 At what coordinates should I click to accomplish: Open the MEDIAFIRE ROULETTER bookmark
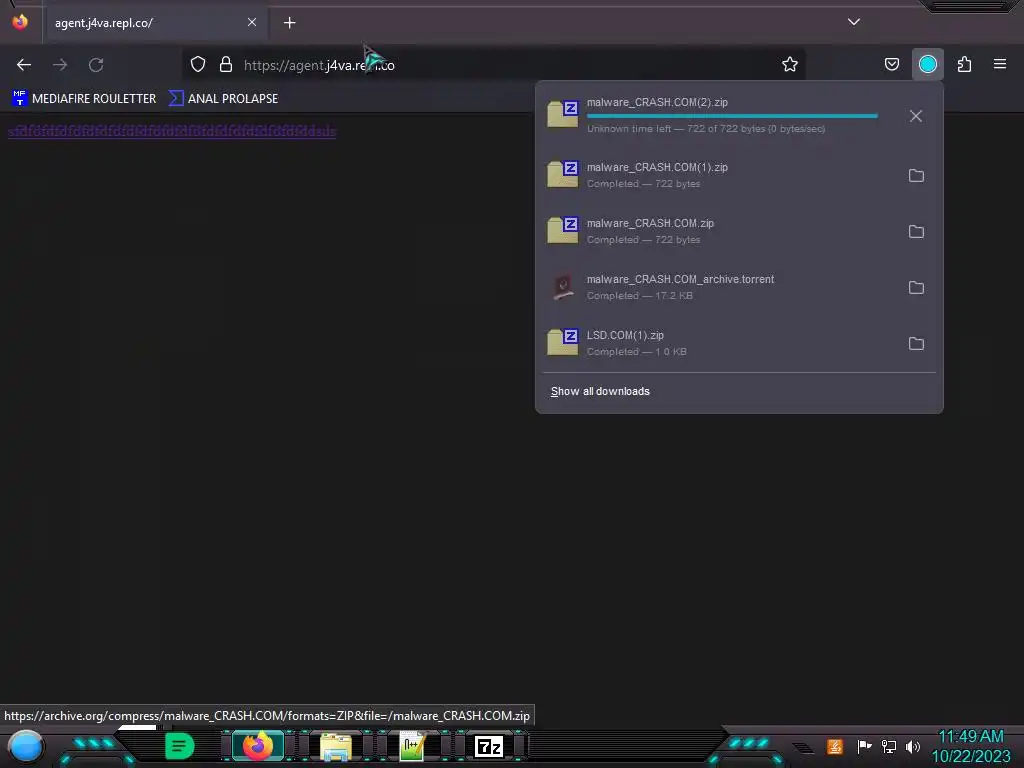[84, 99]
